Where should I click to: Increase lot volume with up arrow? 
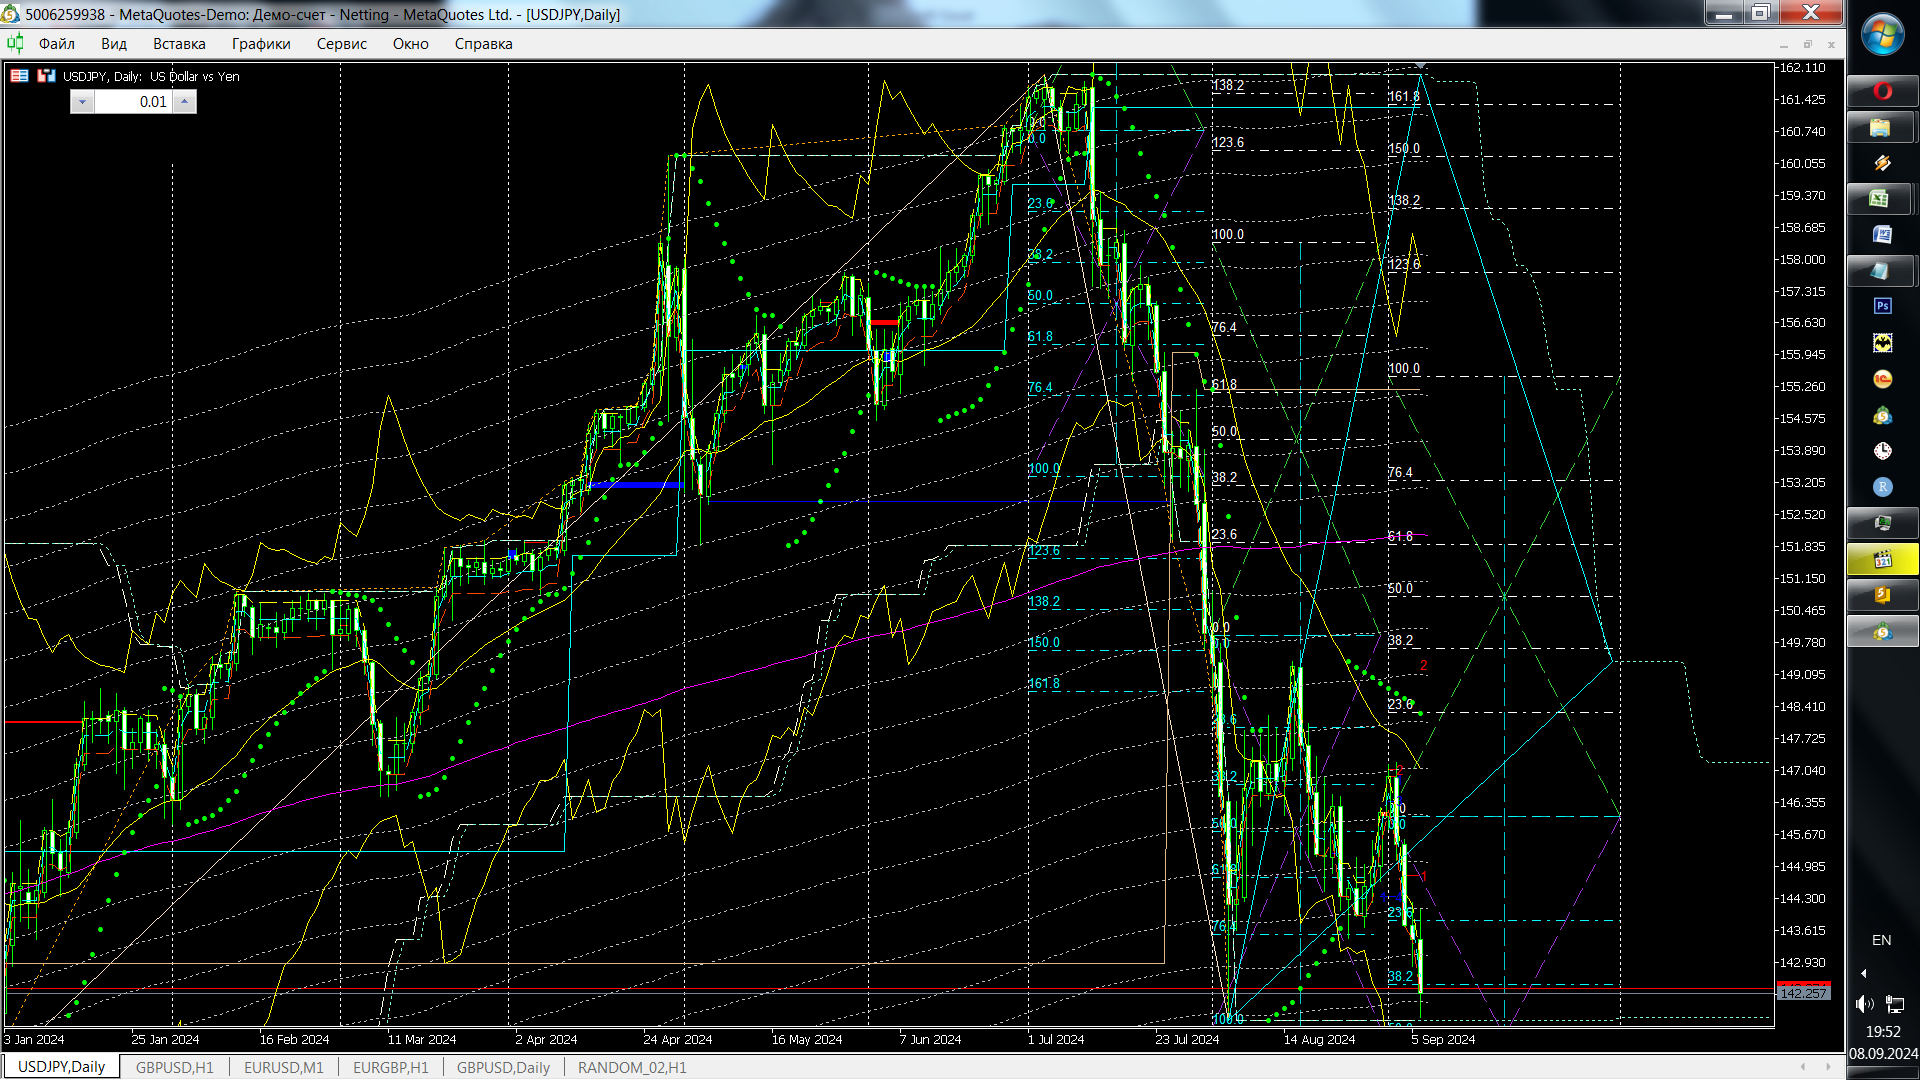tap(185, 102)
